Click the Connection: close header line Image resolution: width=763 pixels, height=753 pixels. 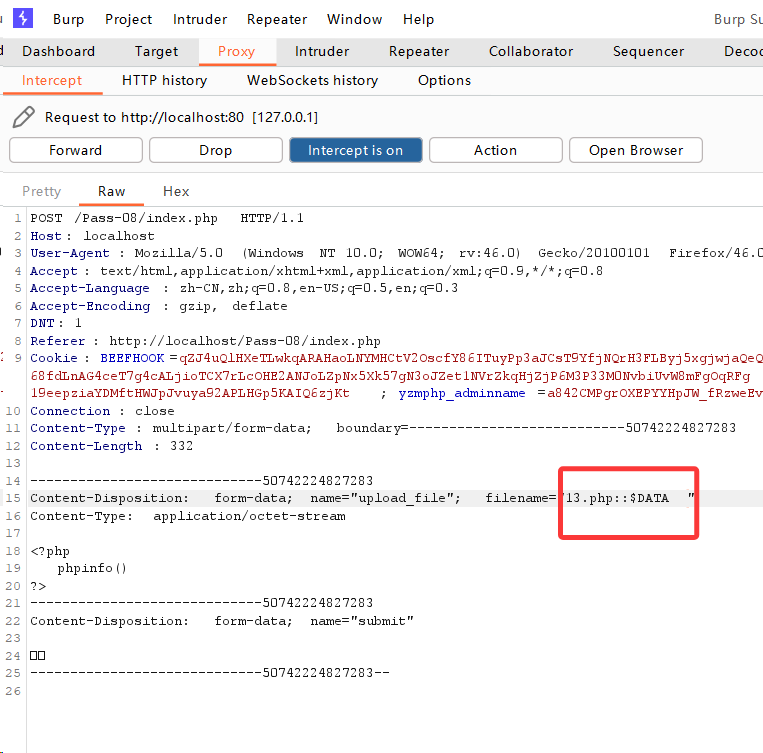coord(102,411)
